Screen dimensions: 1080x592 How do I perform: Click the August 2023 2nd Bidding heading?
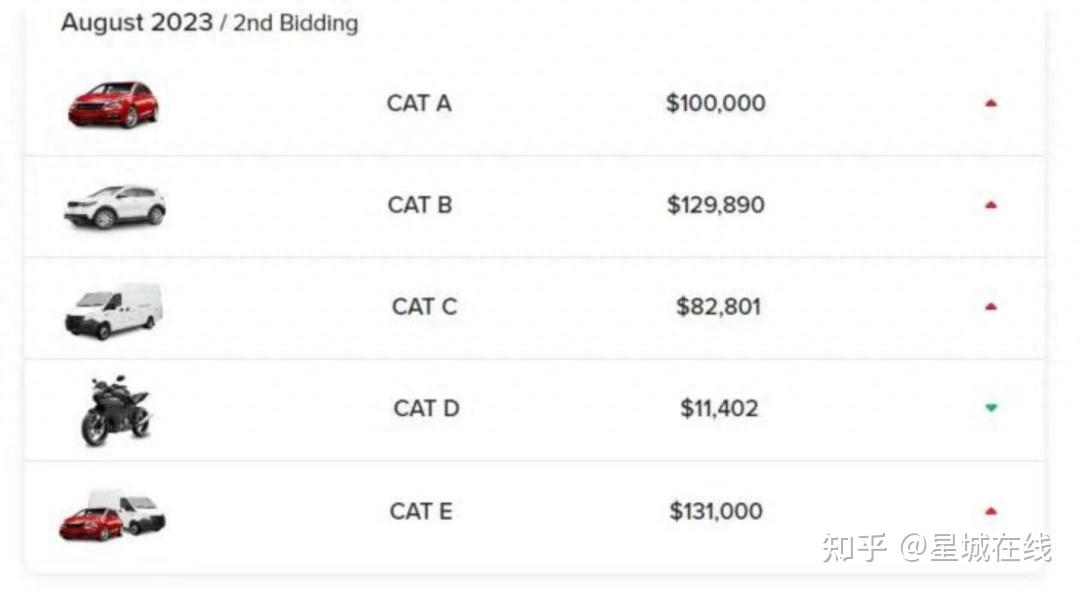(x=209, y=22)
